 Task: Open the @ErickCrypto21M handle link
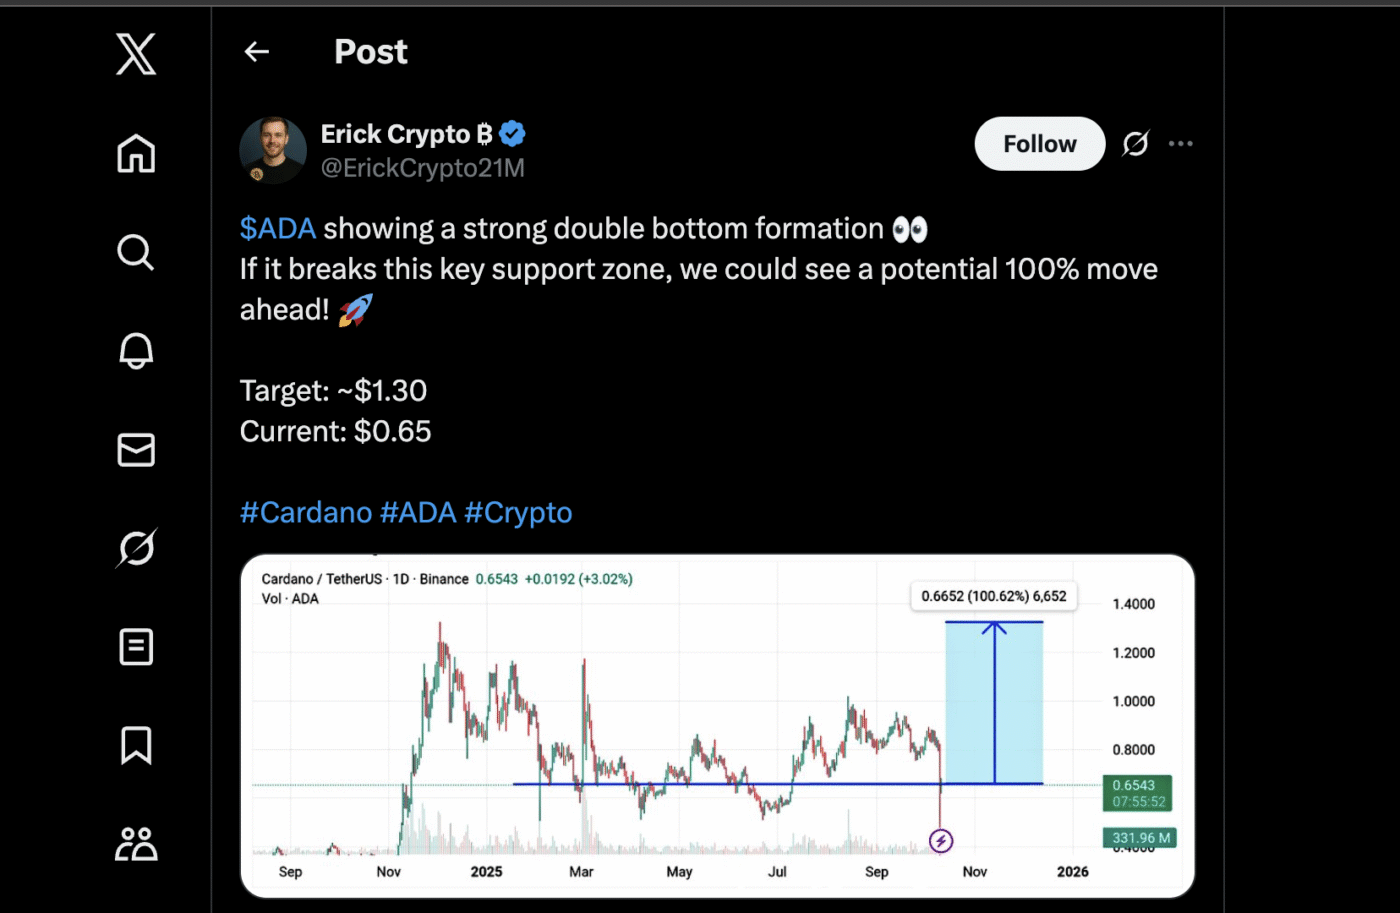(422, 168)
